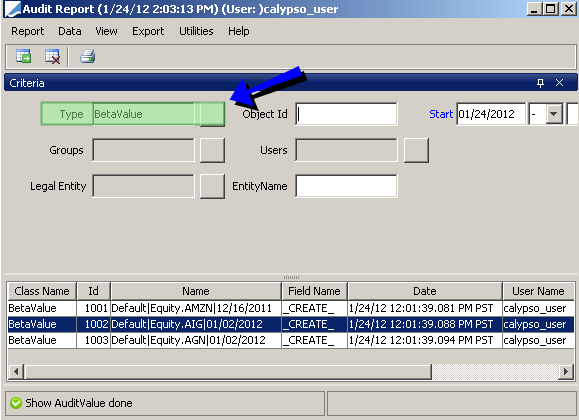Screen dimensions: 579x420
Task: Open the Utilities menu
Action: pyautogui.click(x=196, y=31)
